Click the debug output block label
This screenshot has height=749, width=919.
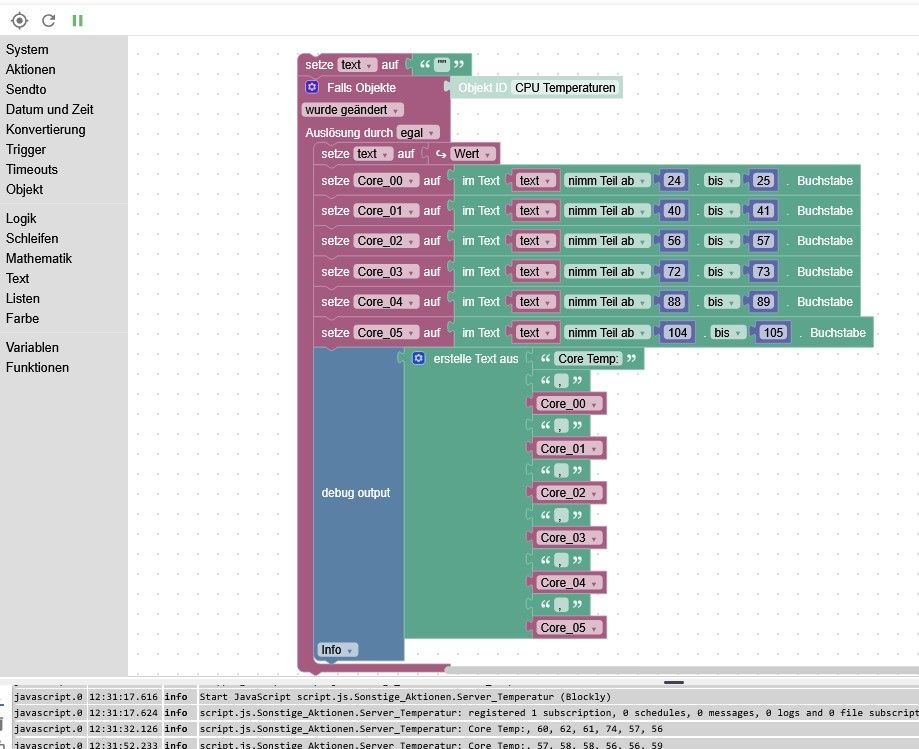tap(356, 493)
